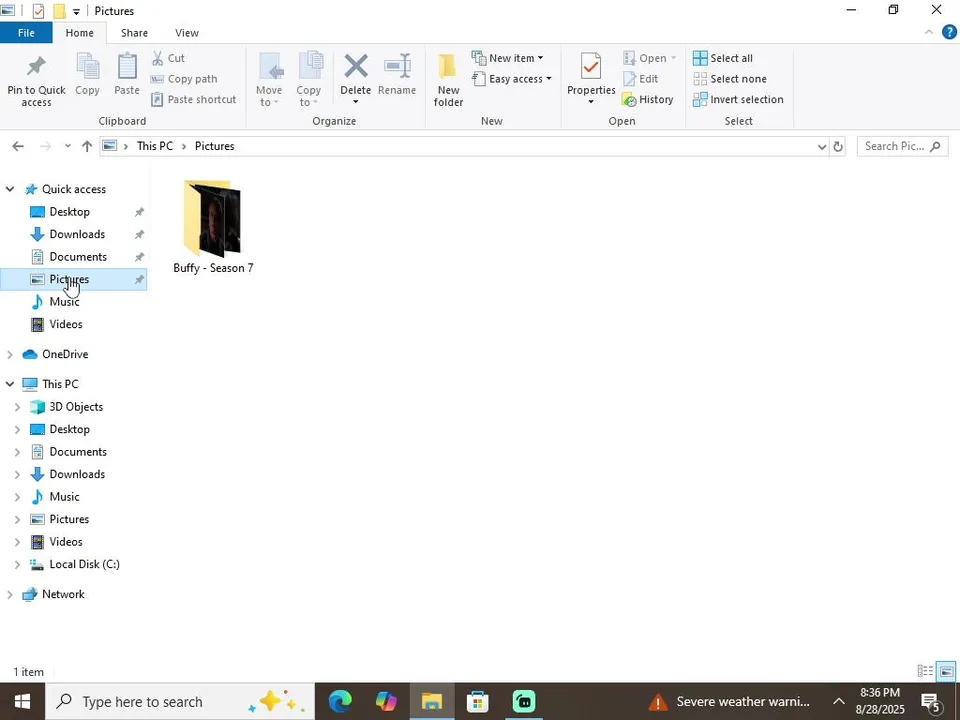The image size is (960, 720).
Task: Go back with the Back arrow
Action: [18, 146]
